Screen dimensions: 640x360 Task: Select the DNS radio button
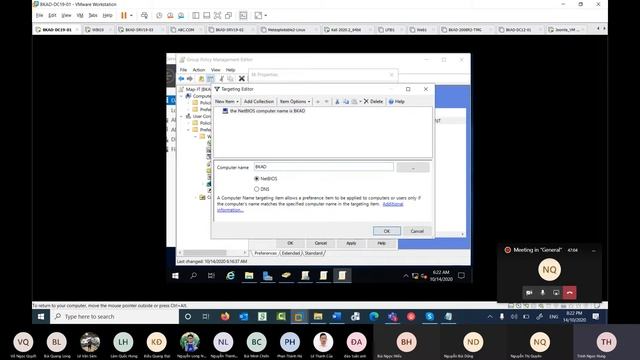click(x=257, y=189)
